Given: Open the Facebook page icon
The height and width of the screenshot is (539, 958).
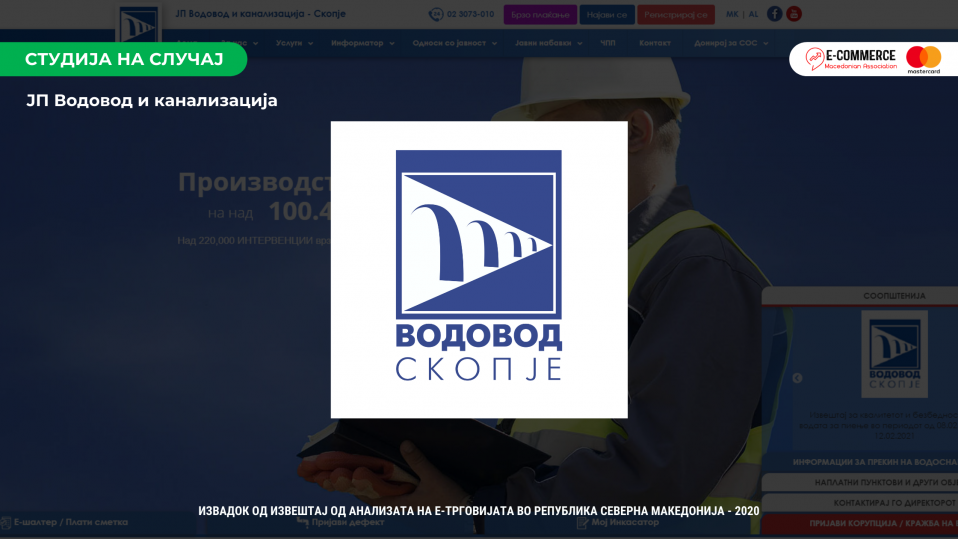Looking at the screenshot, I should tap(774, 14).
